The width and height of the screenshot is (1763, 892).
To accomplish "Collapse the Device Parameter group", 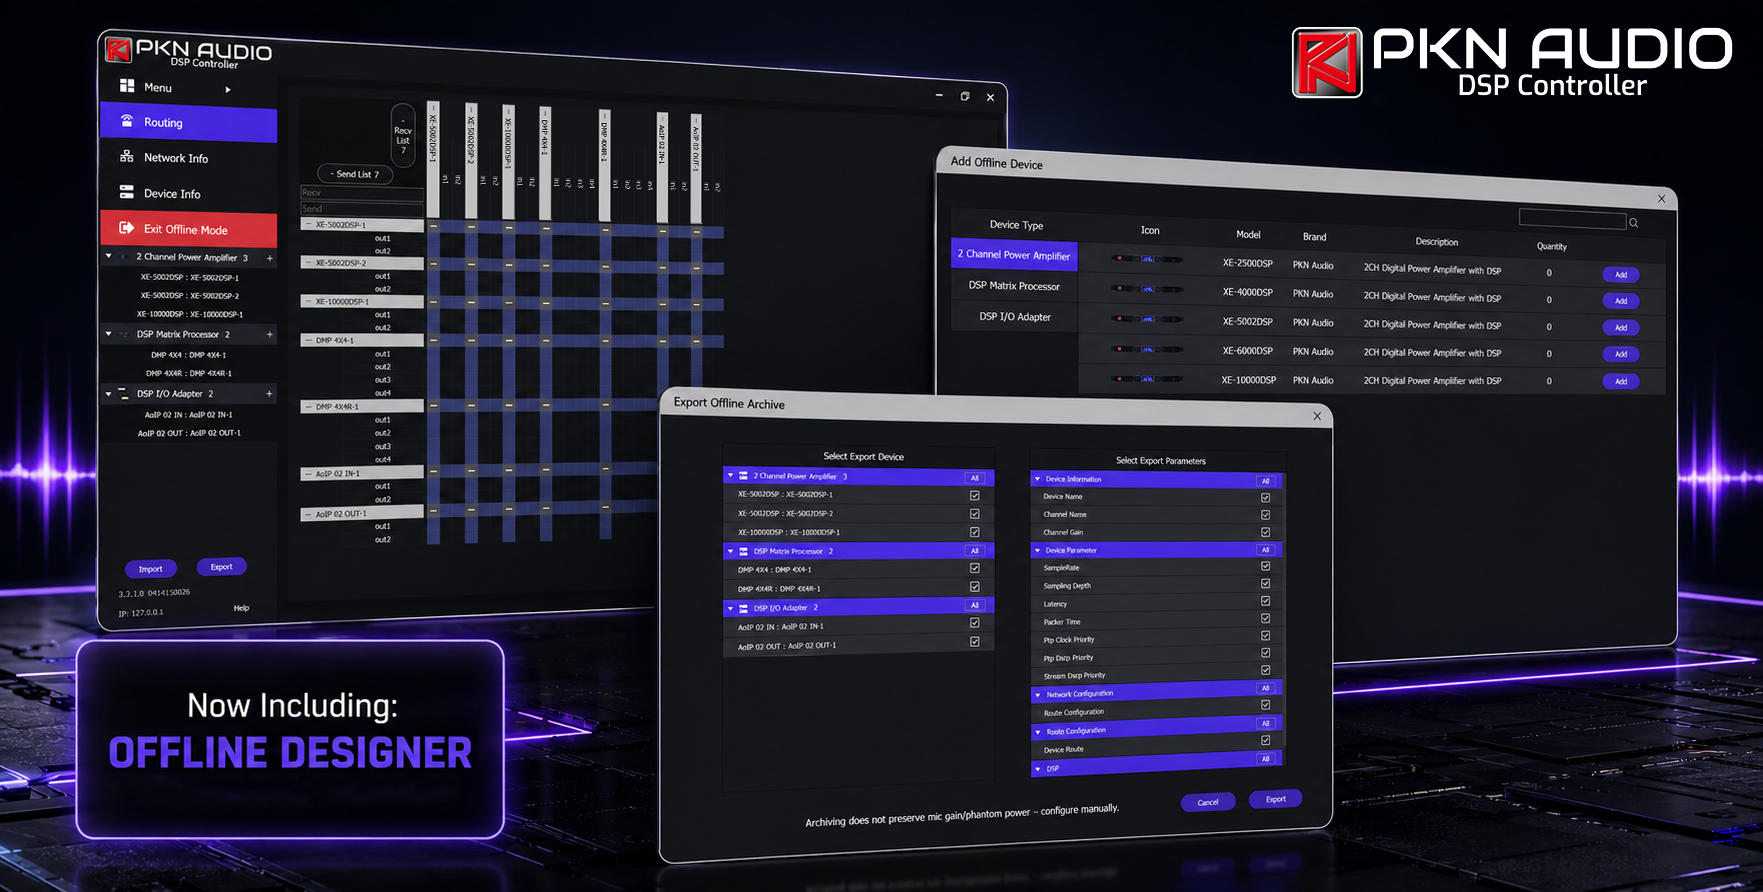I will (1038, 550).
